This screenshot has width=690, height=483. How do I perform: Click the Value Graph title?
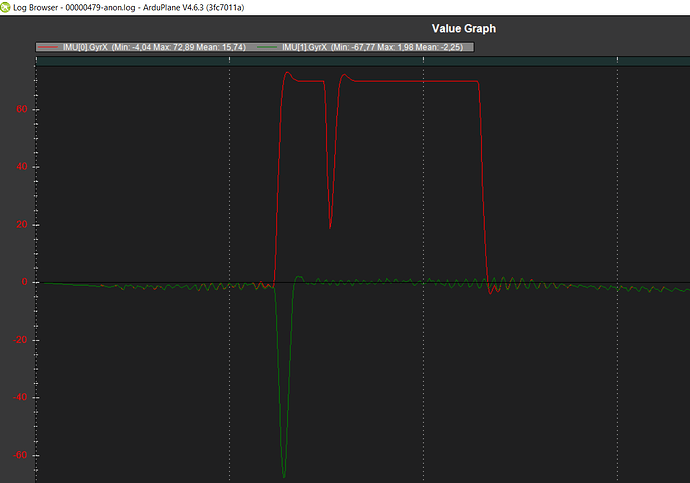coord(464,29)
